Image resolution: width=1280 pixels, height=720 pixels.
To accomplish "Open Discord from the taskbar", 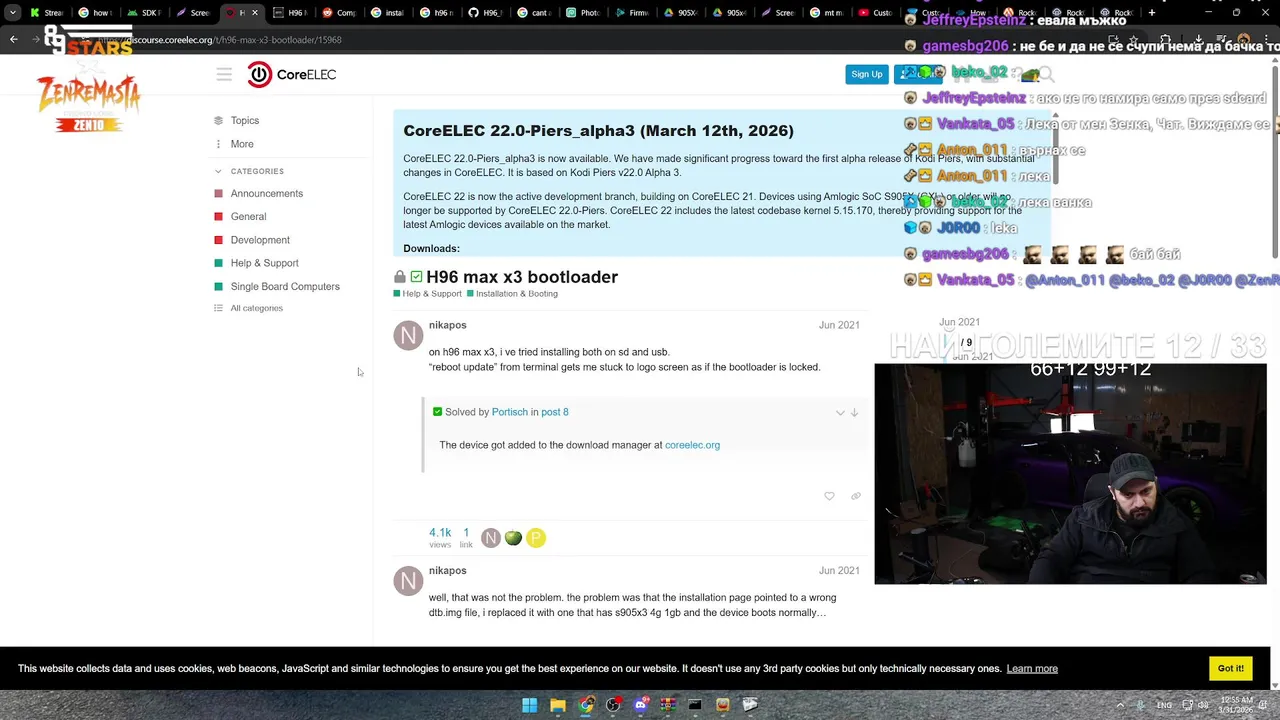I will coord(641,705).
